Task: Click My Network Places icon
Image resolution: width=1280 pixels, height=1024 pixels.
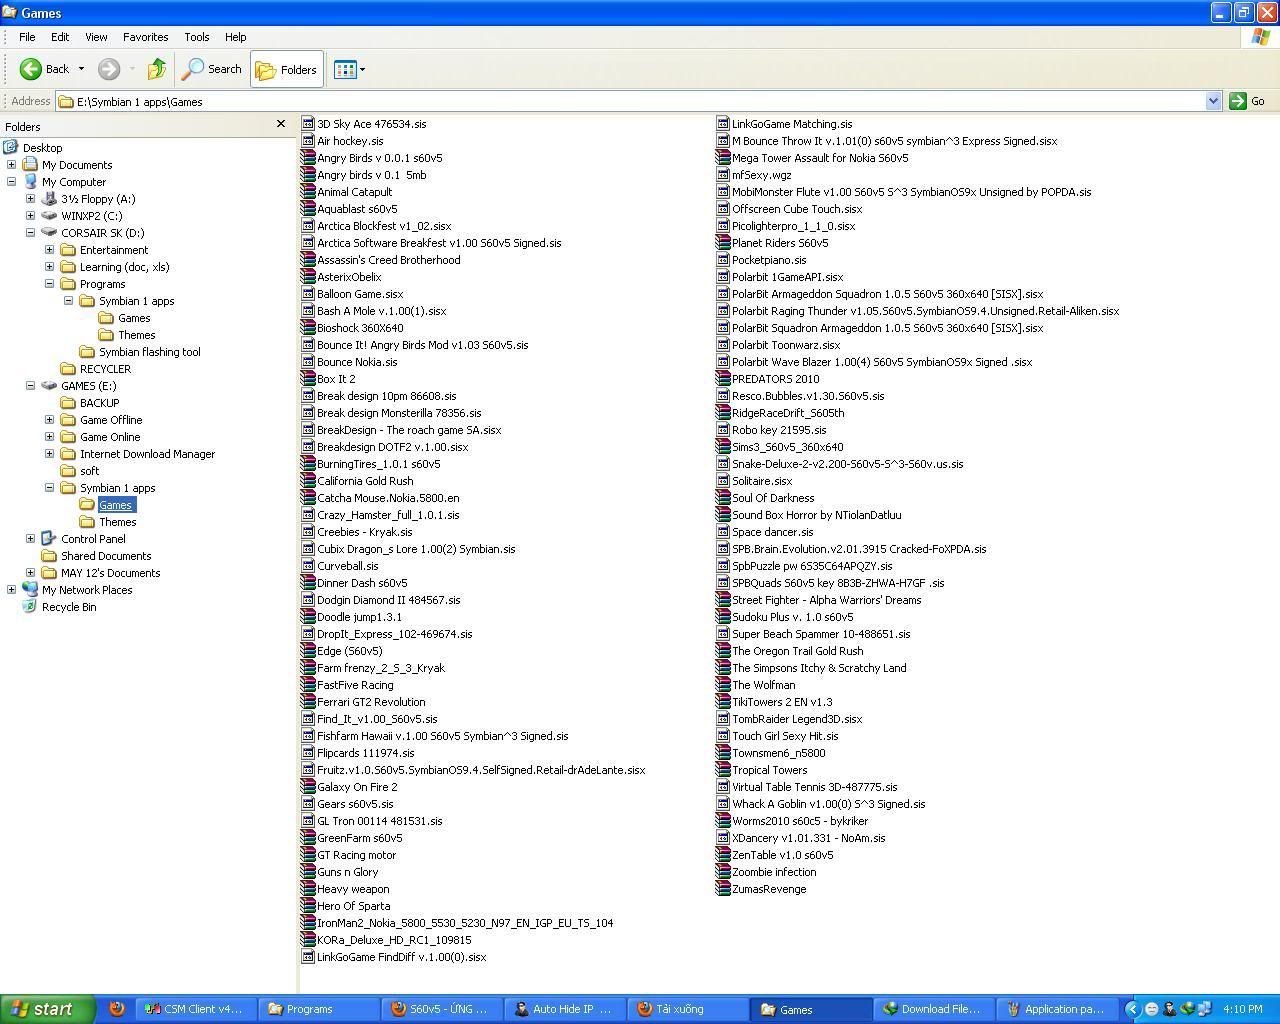Action: click(30, 590)
